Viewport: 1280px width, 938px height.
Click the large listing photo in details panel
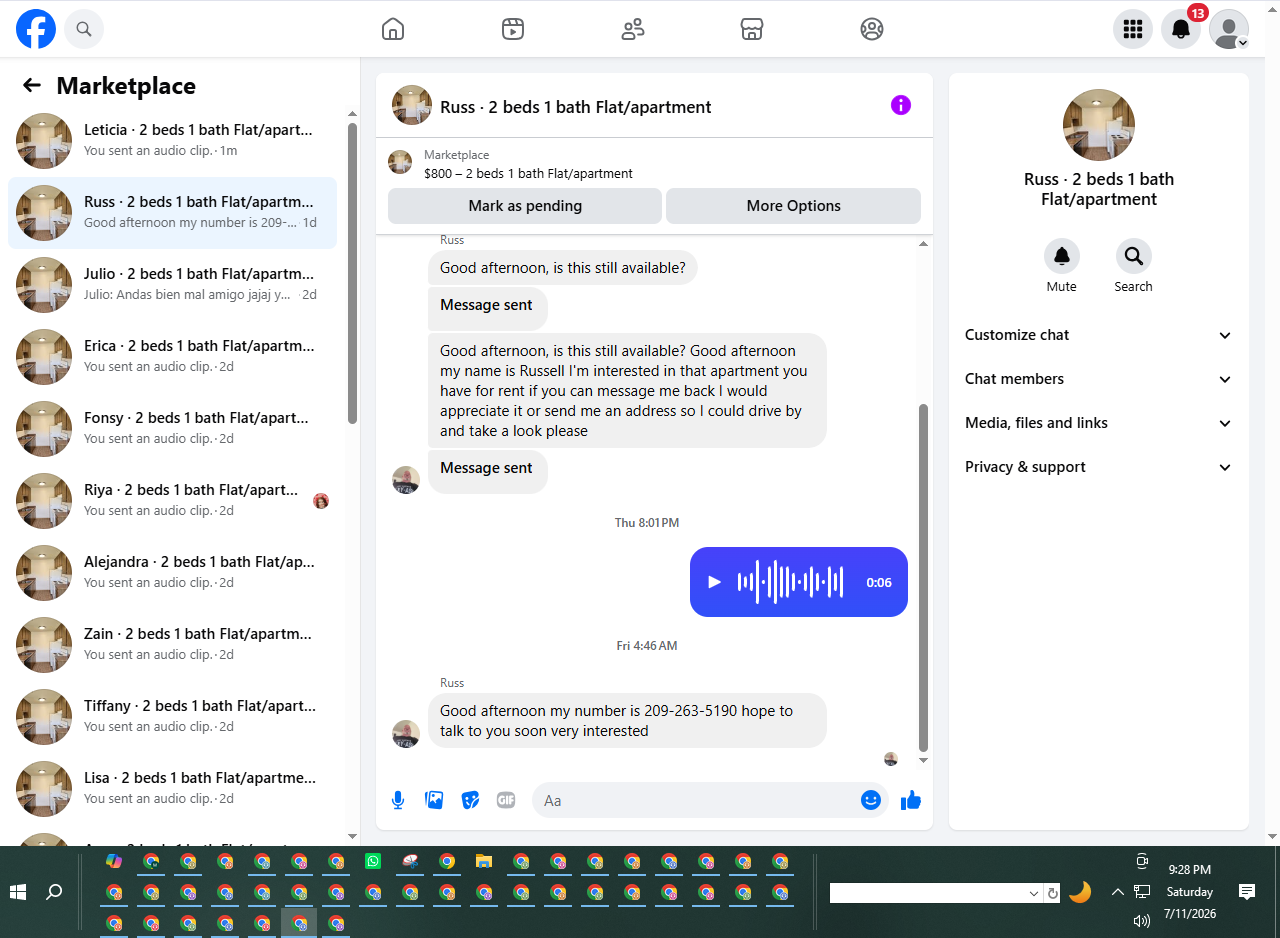[x=1099, y=125]
